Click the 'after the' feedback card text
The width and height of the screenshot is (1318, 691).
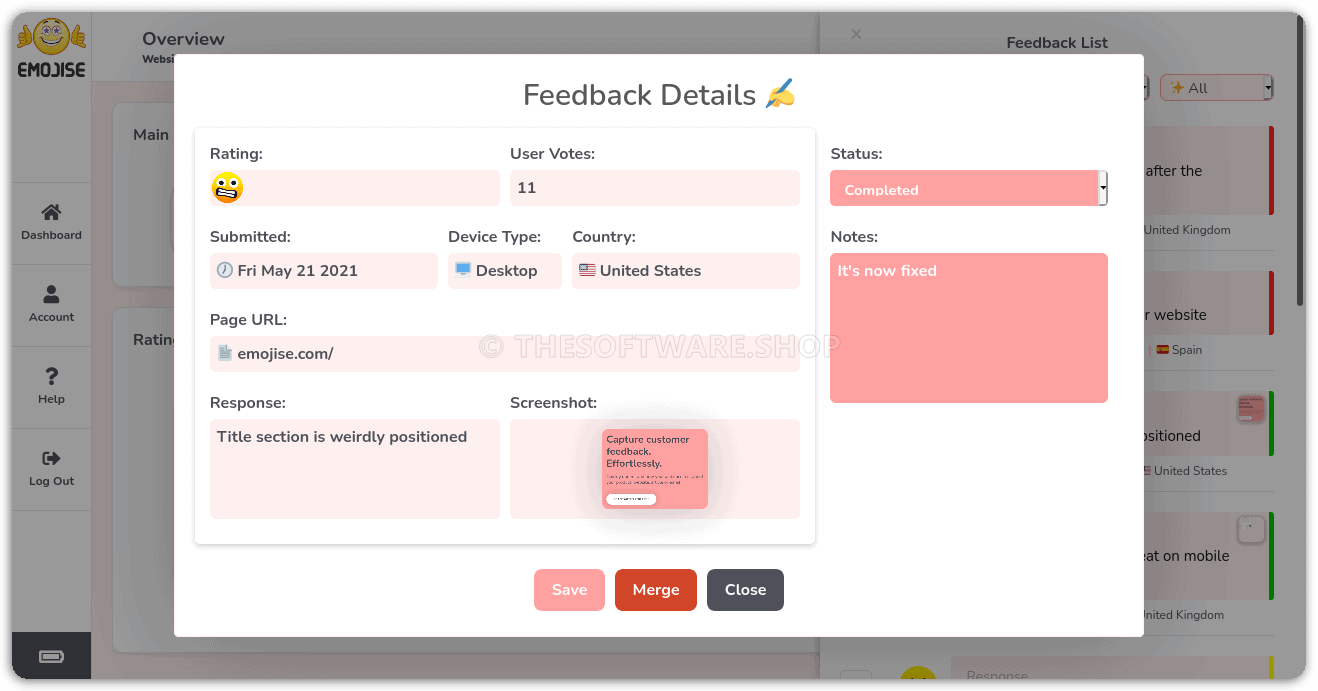(1174, 171)
